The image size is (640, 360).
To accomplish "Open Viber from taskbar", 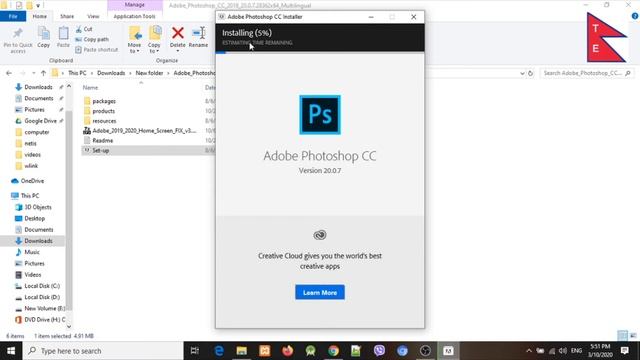I will point(379,351).
